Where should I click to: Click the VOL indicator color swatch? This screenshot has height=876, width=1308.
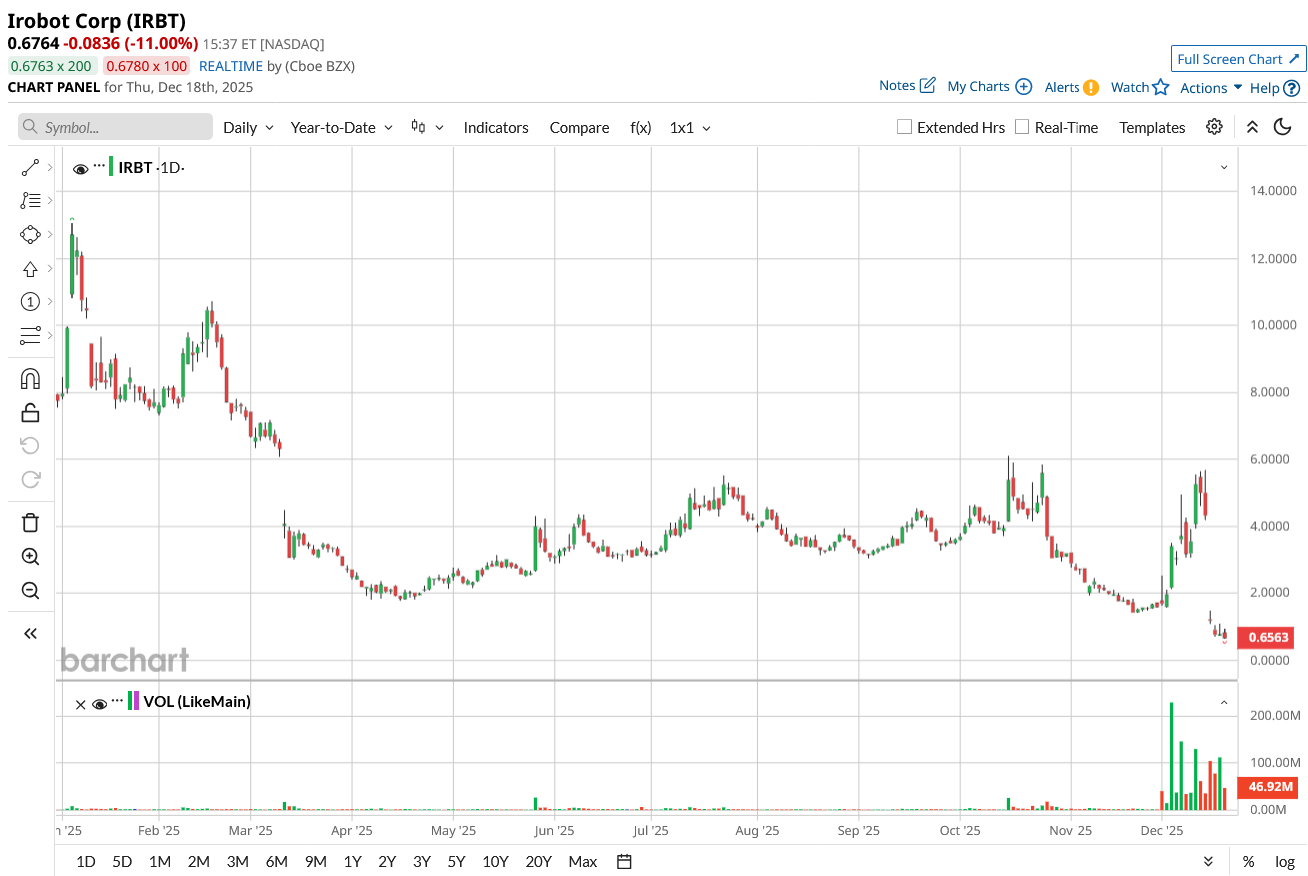(x=134, y=701)
